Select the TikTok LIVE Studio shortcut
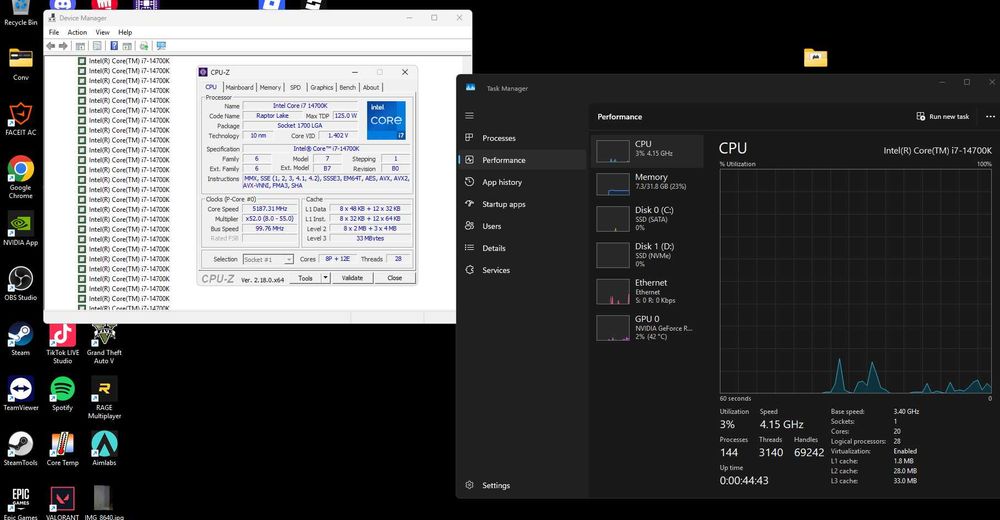Image resolution: width=1000 pixels, height=520 pixels. pos(62,343)
